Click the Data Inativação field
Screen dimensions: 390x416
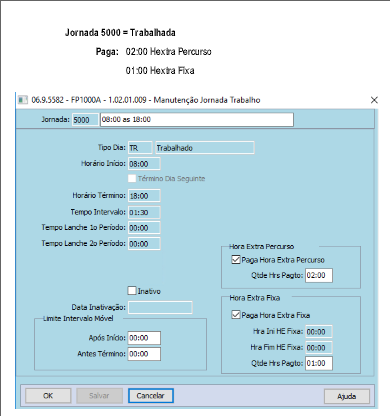[160, 307]
